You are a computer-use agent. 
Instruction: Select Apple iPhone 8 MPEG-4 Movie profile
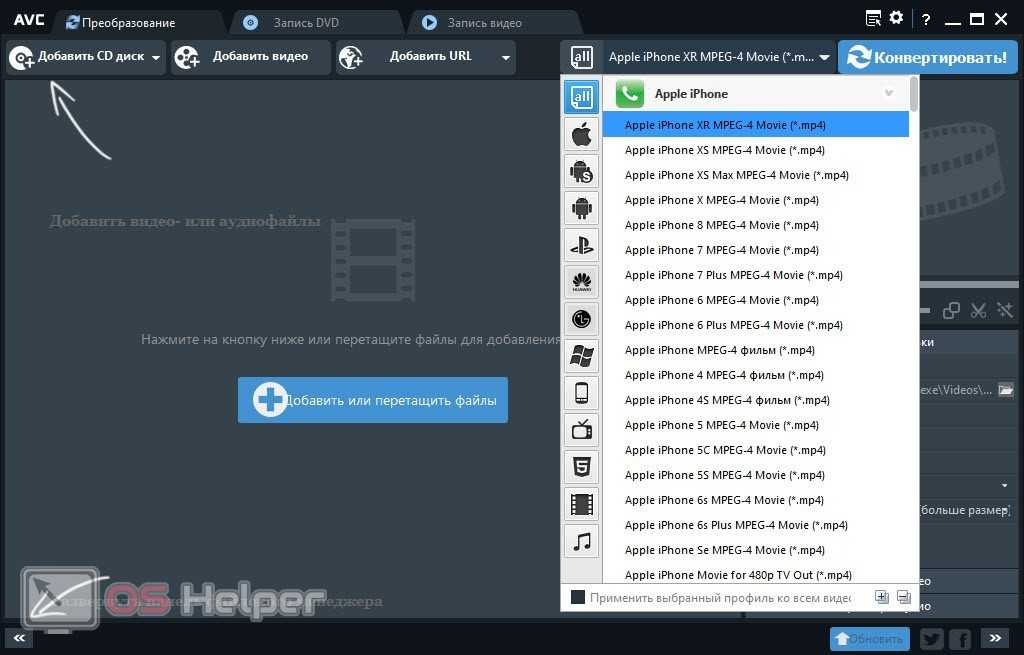pyautogui.click(x=721, y=225)
